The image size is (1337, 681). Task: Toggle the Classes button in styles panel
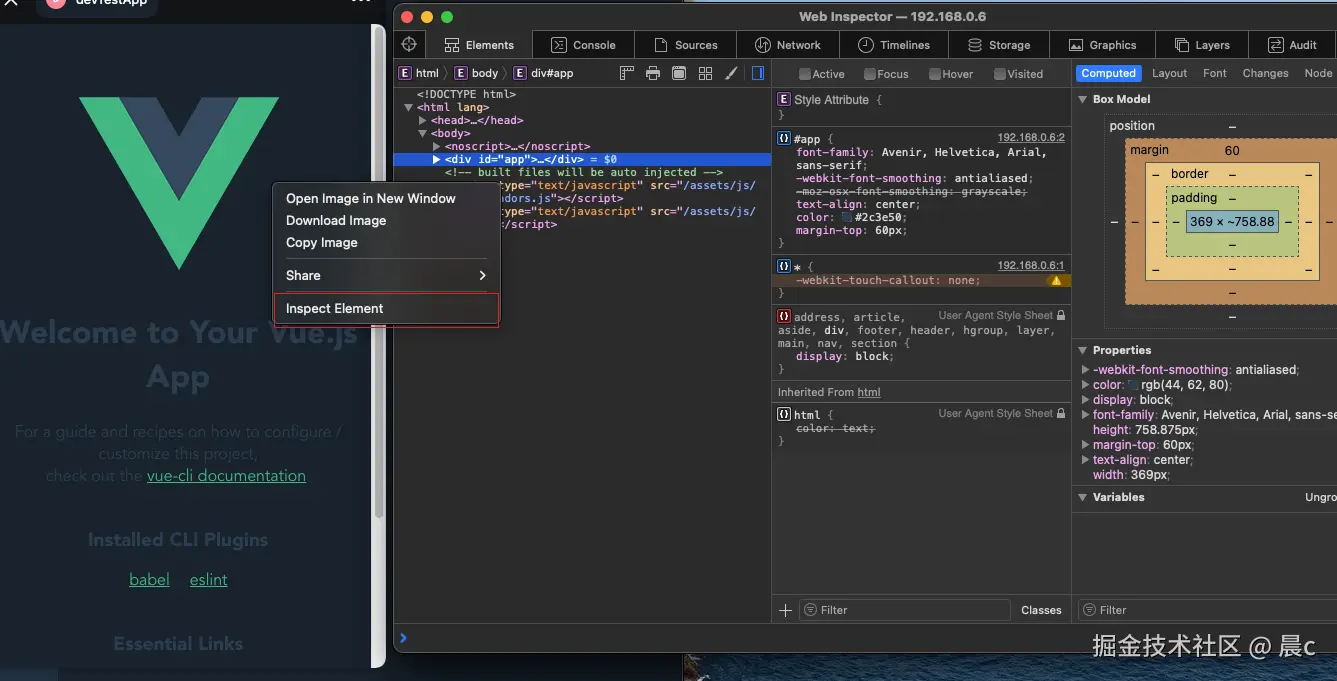point(1041,610)
